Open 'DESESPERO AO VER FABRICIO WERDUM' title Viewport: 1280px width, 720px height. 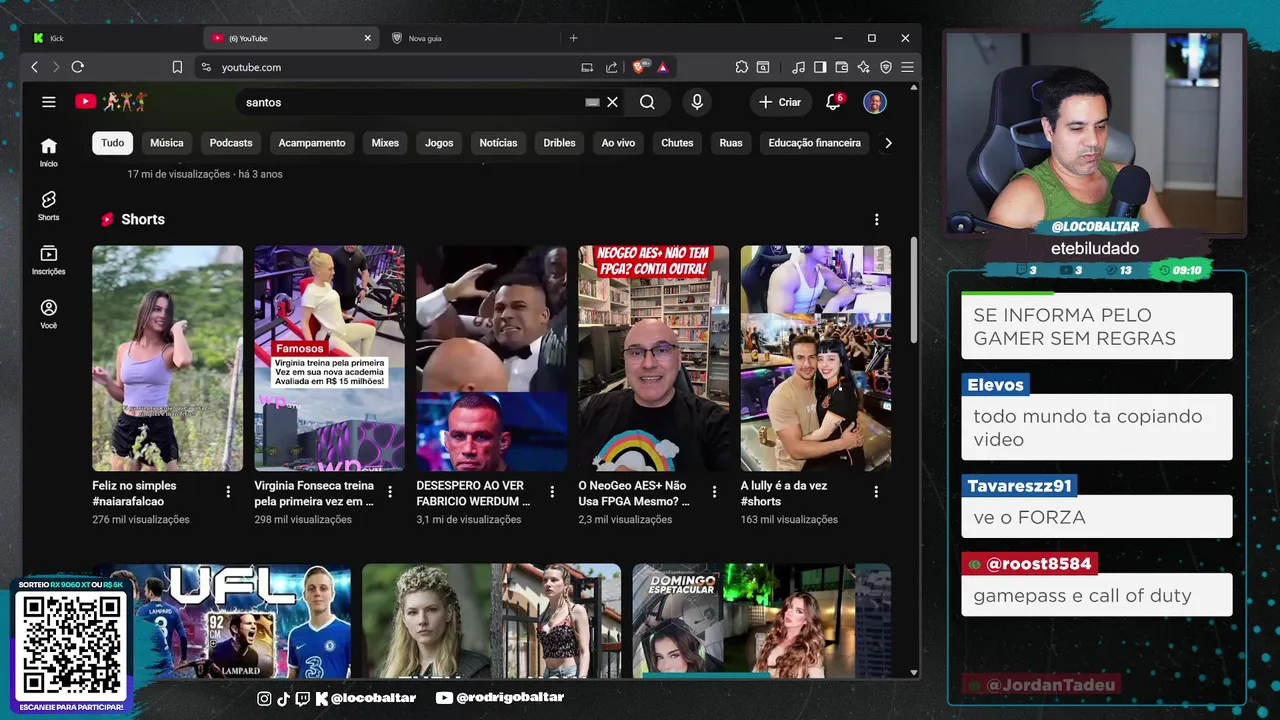(x=474, y=493)
